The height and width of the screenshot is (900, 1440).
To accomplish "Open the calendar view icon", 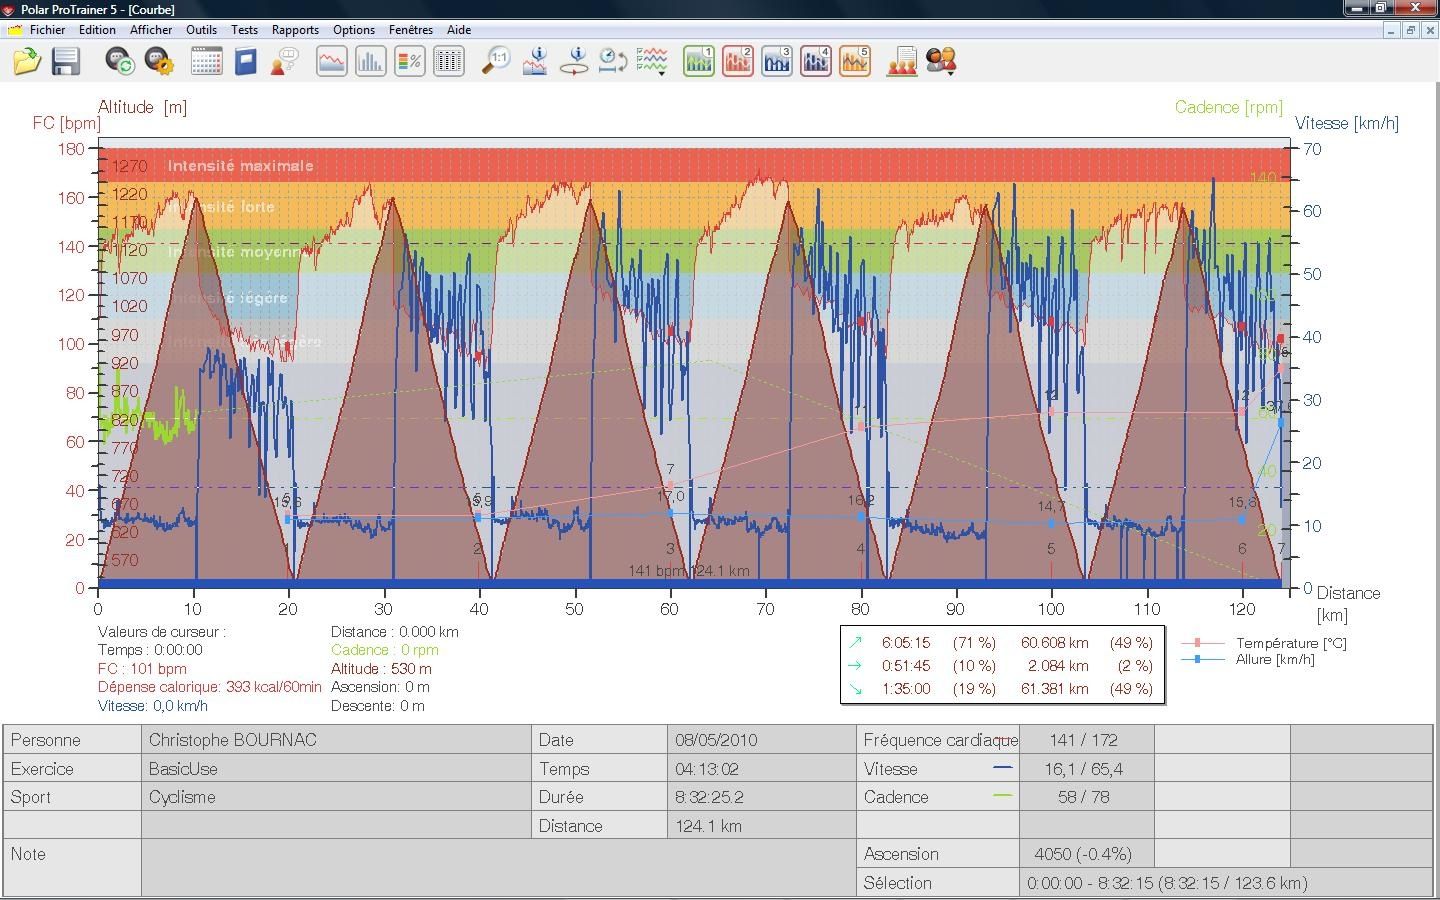I will tap(206, 61).
